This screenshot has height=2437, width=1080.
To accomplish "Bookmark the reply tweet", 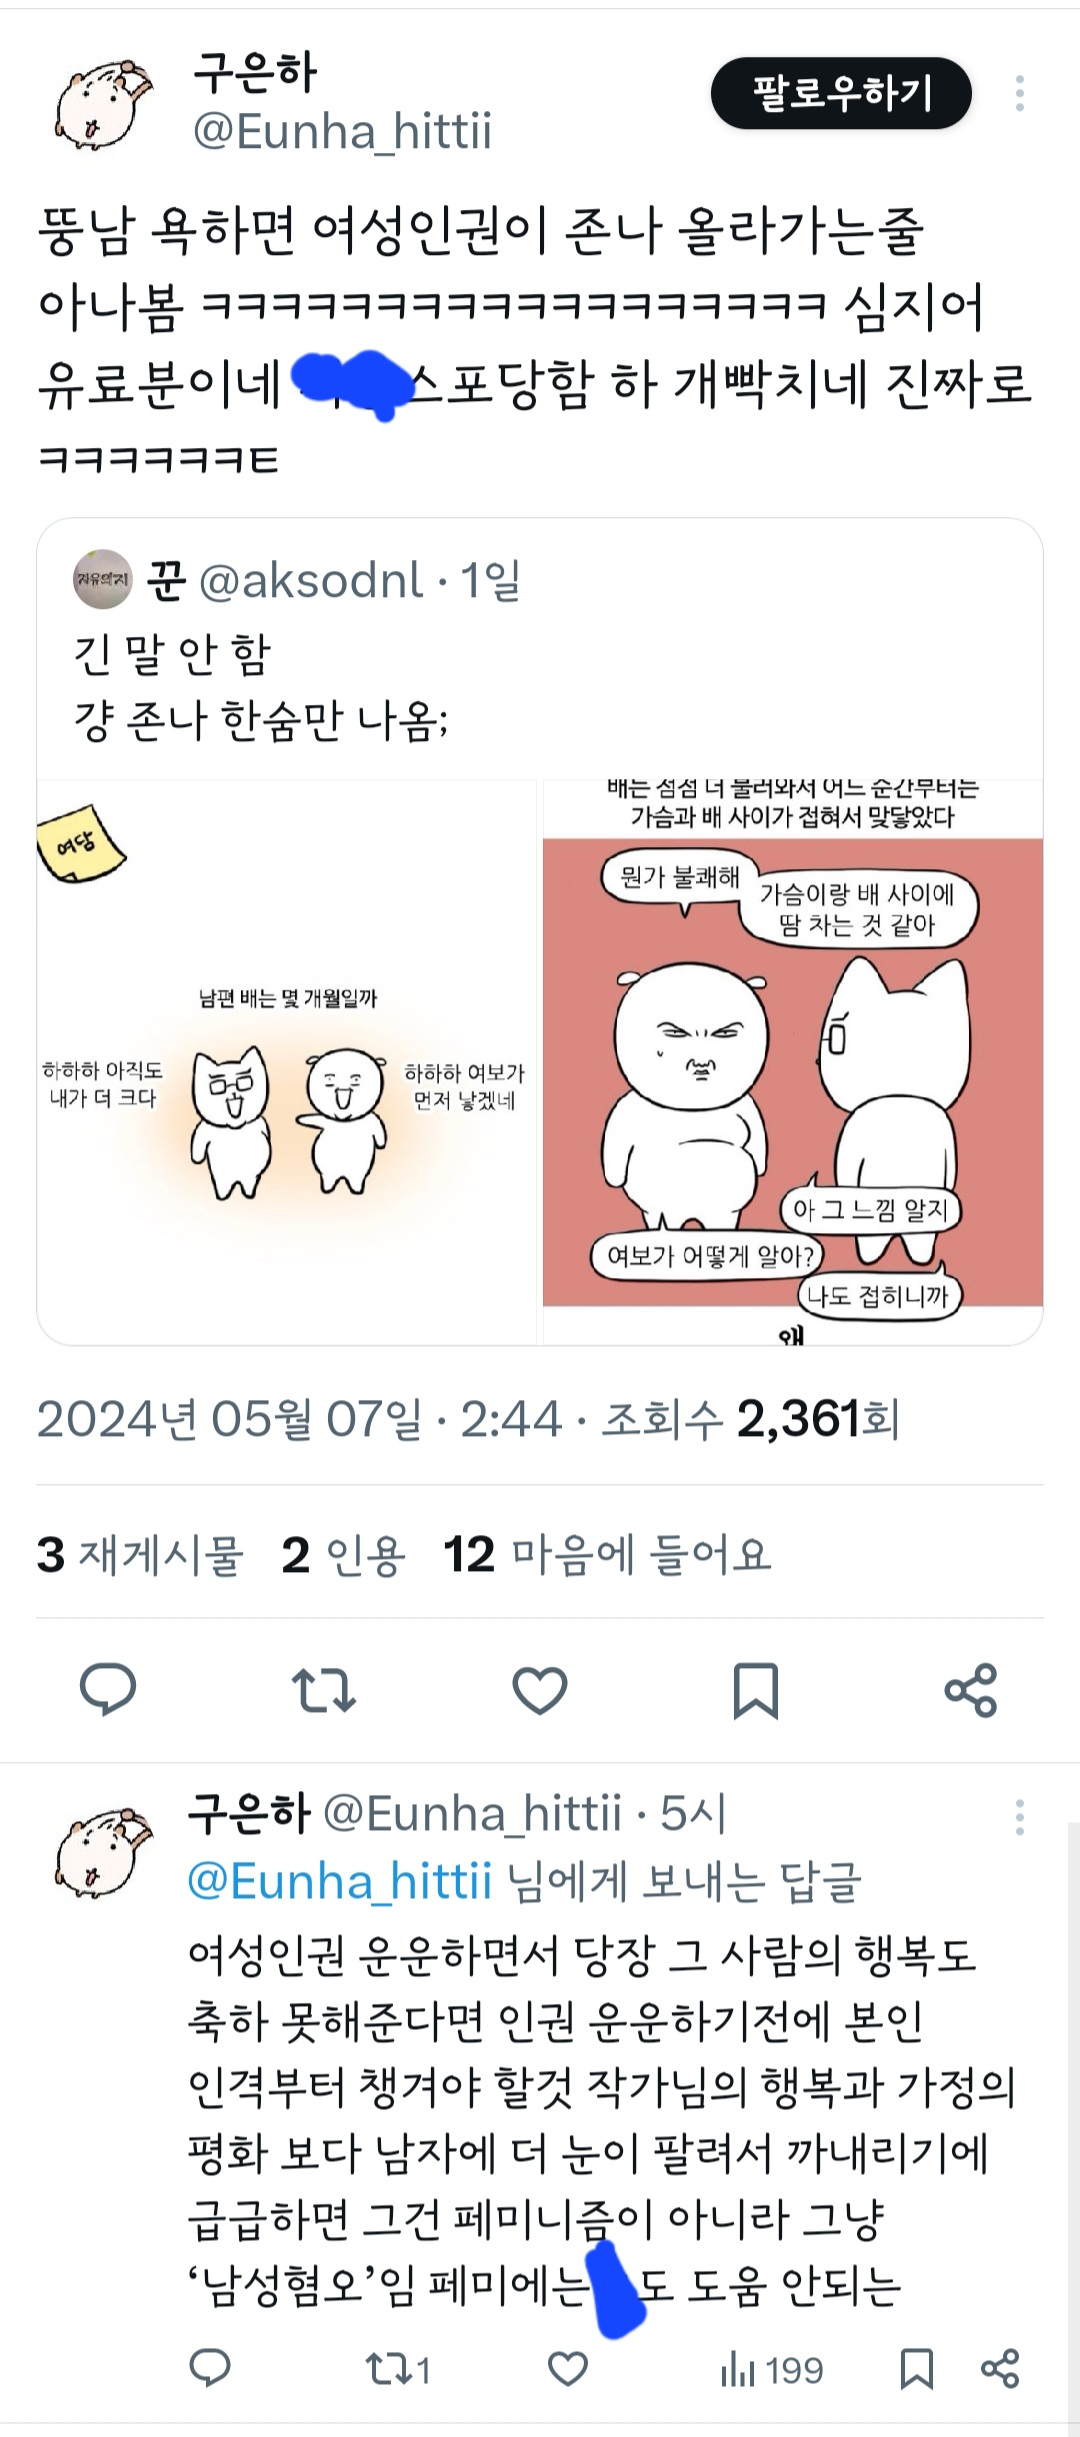I will tap(917, 2369).
